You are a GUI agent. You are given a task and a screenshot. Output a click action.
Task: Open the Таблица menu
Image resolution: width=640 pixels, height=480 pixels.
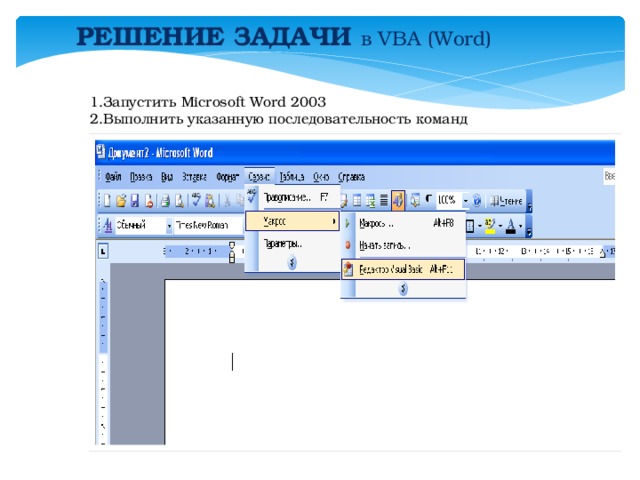click(x=292, y=177)
